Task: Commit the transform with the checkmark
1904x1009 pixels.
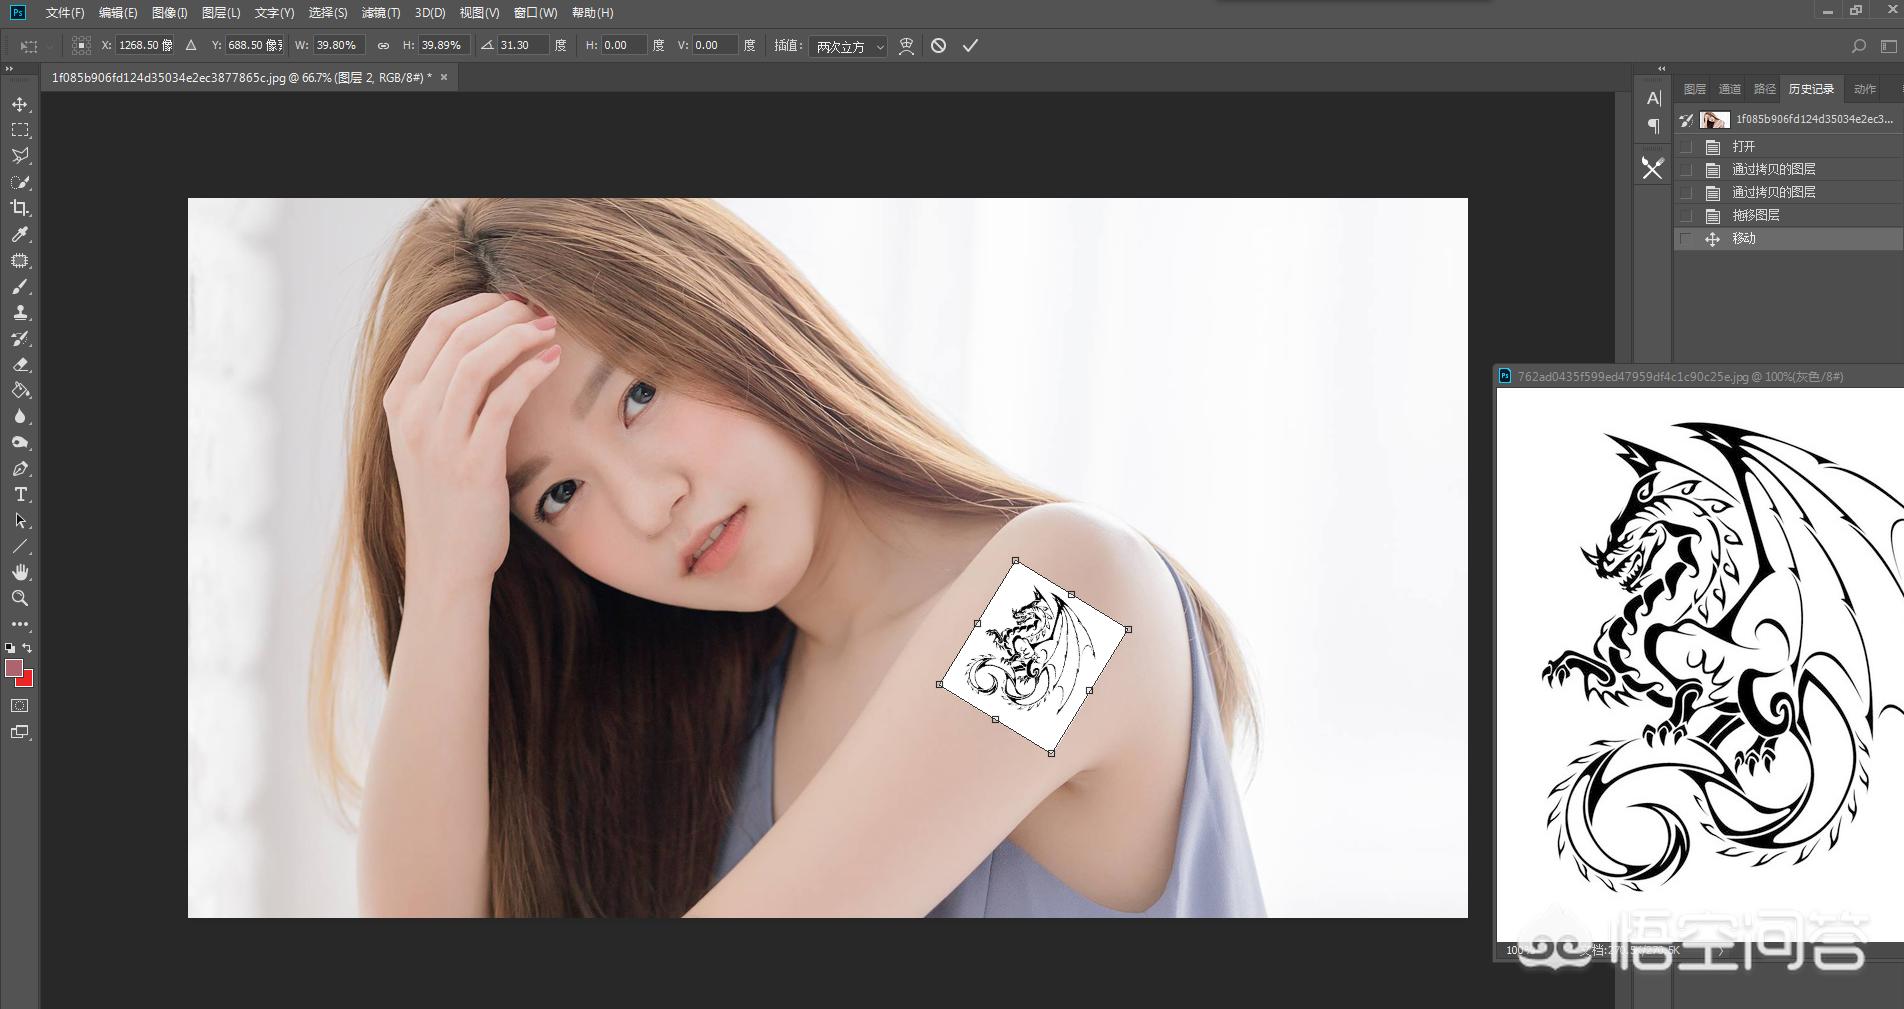Action: (x=970, y=46)
